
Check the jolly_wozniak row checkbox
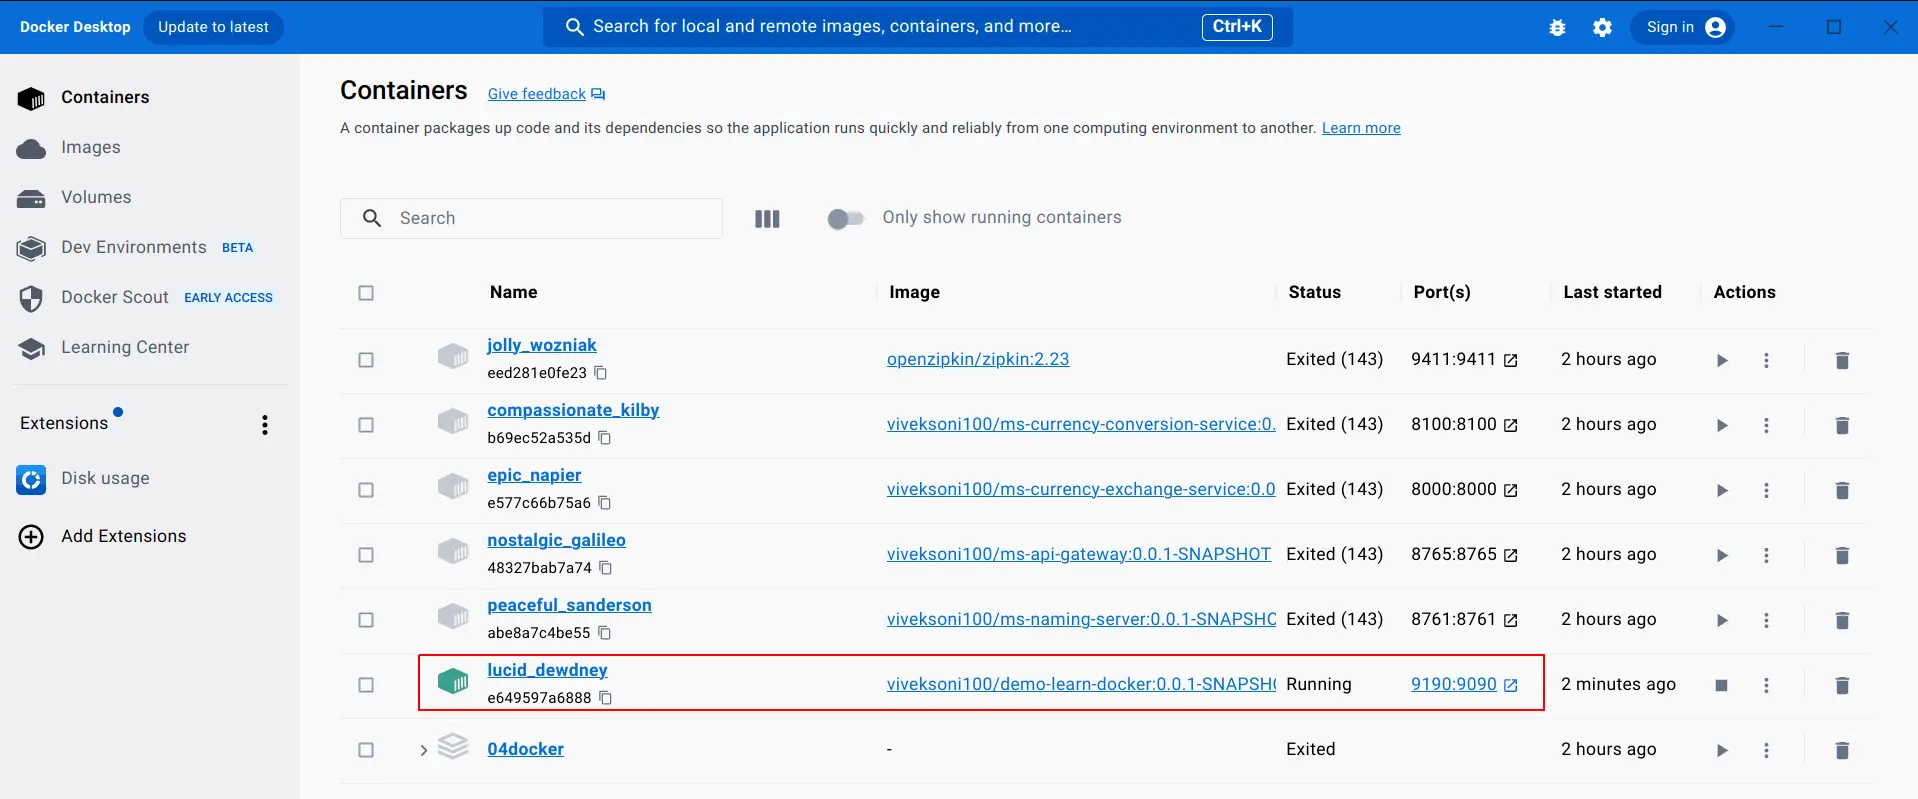366,360
